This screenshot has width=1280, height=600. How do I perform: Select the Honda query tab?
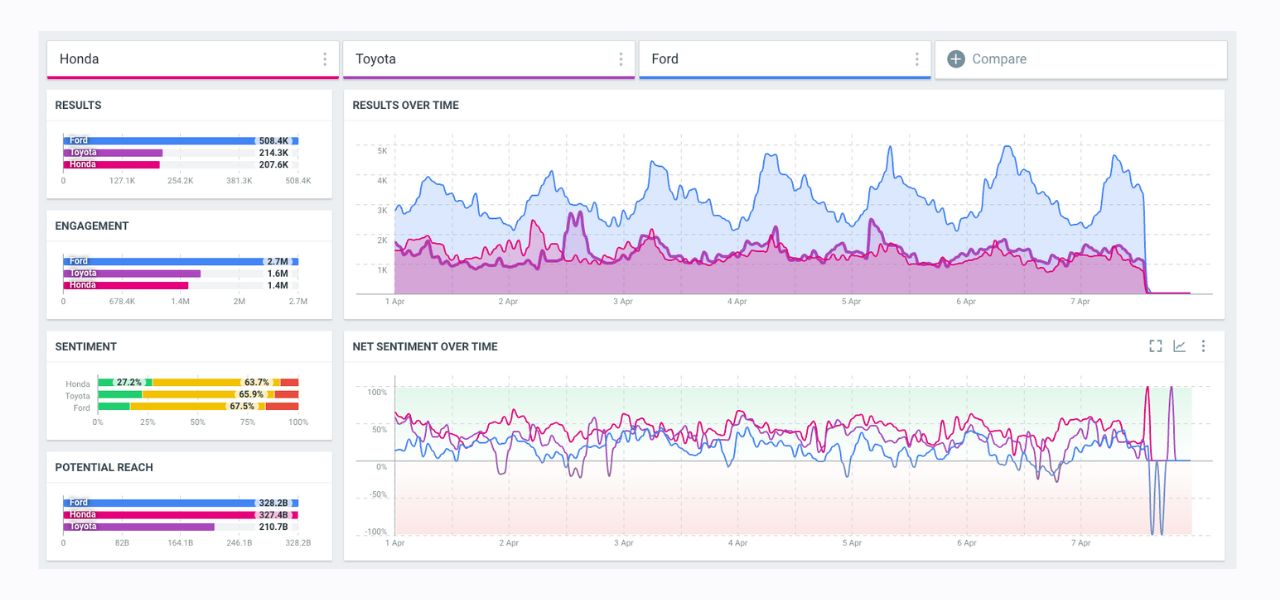tap(193, 59)
